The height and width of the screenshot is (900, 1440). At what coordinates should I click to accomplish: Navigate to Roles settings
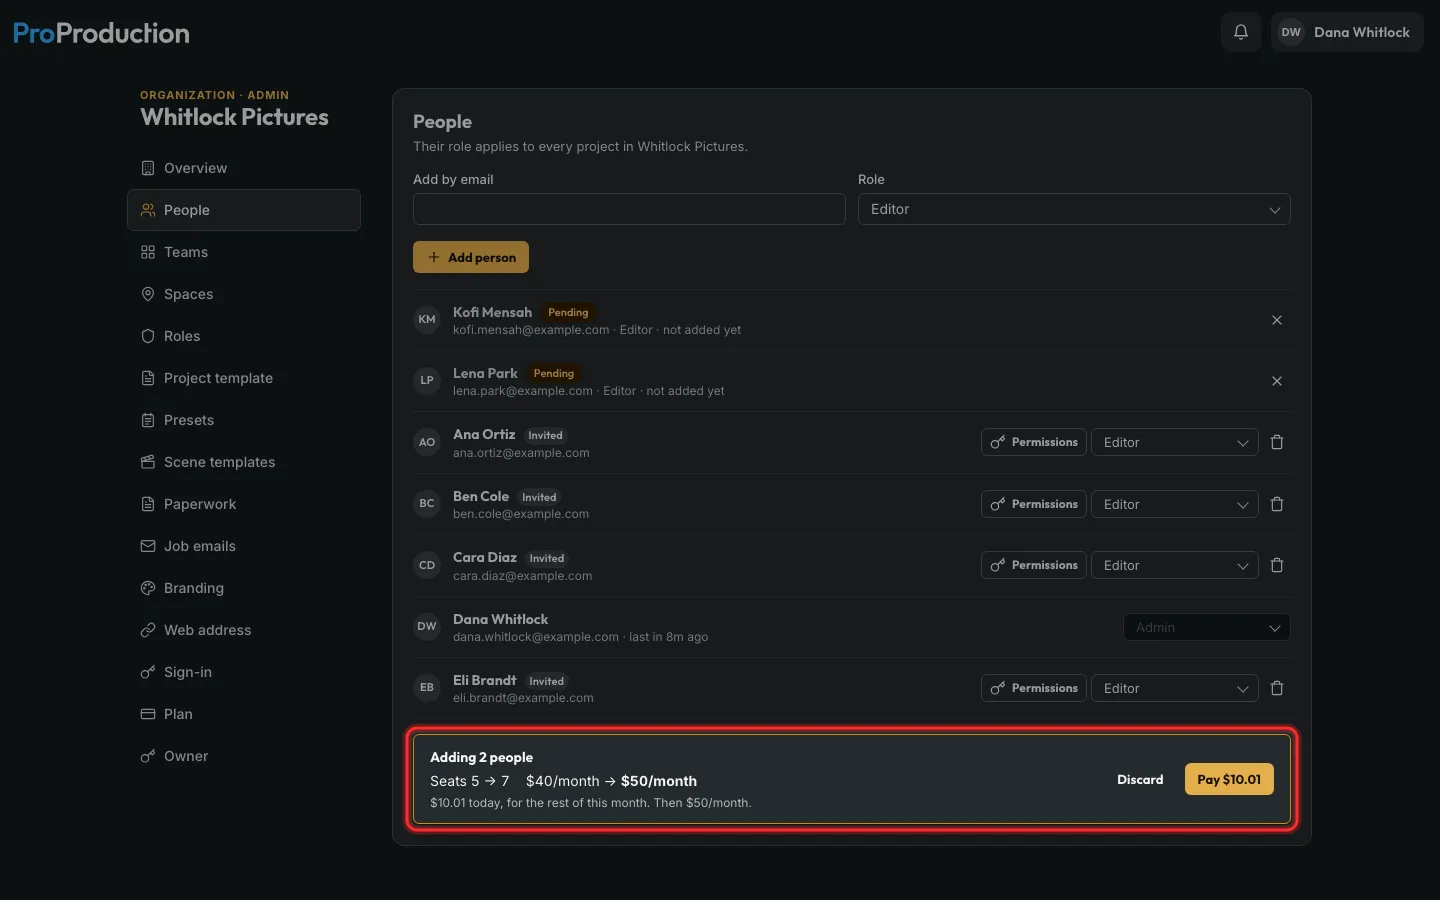(244, 336)
